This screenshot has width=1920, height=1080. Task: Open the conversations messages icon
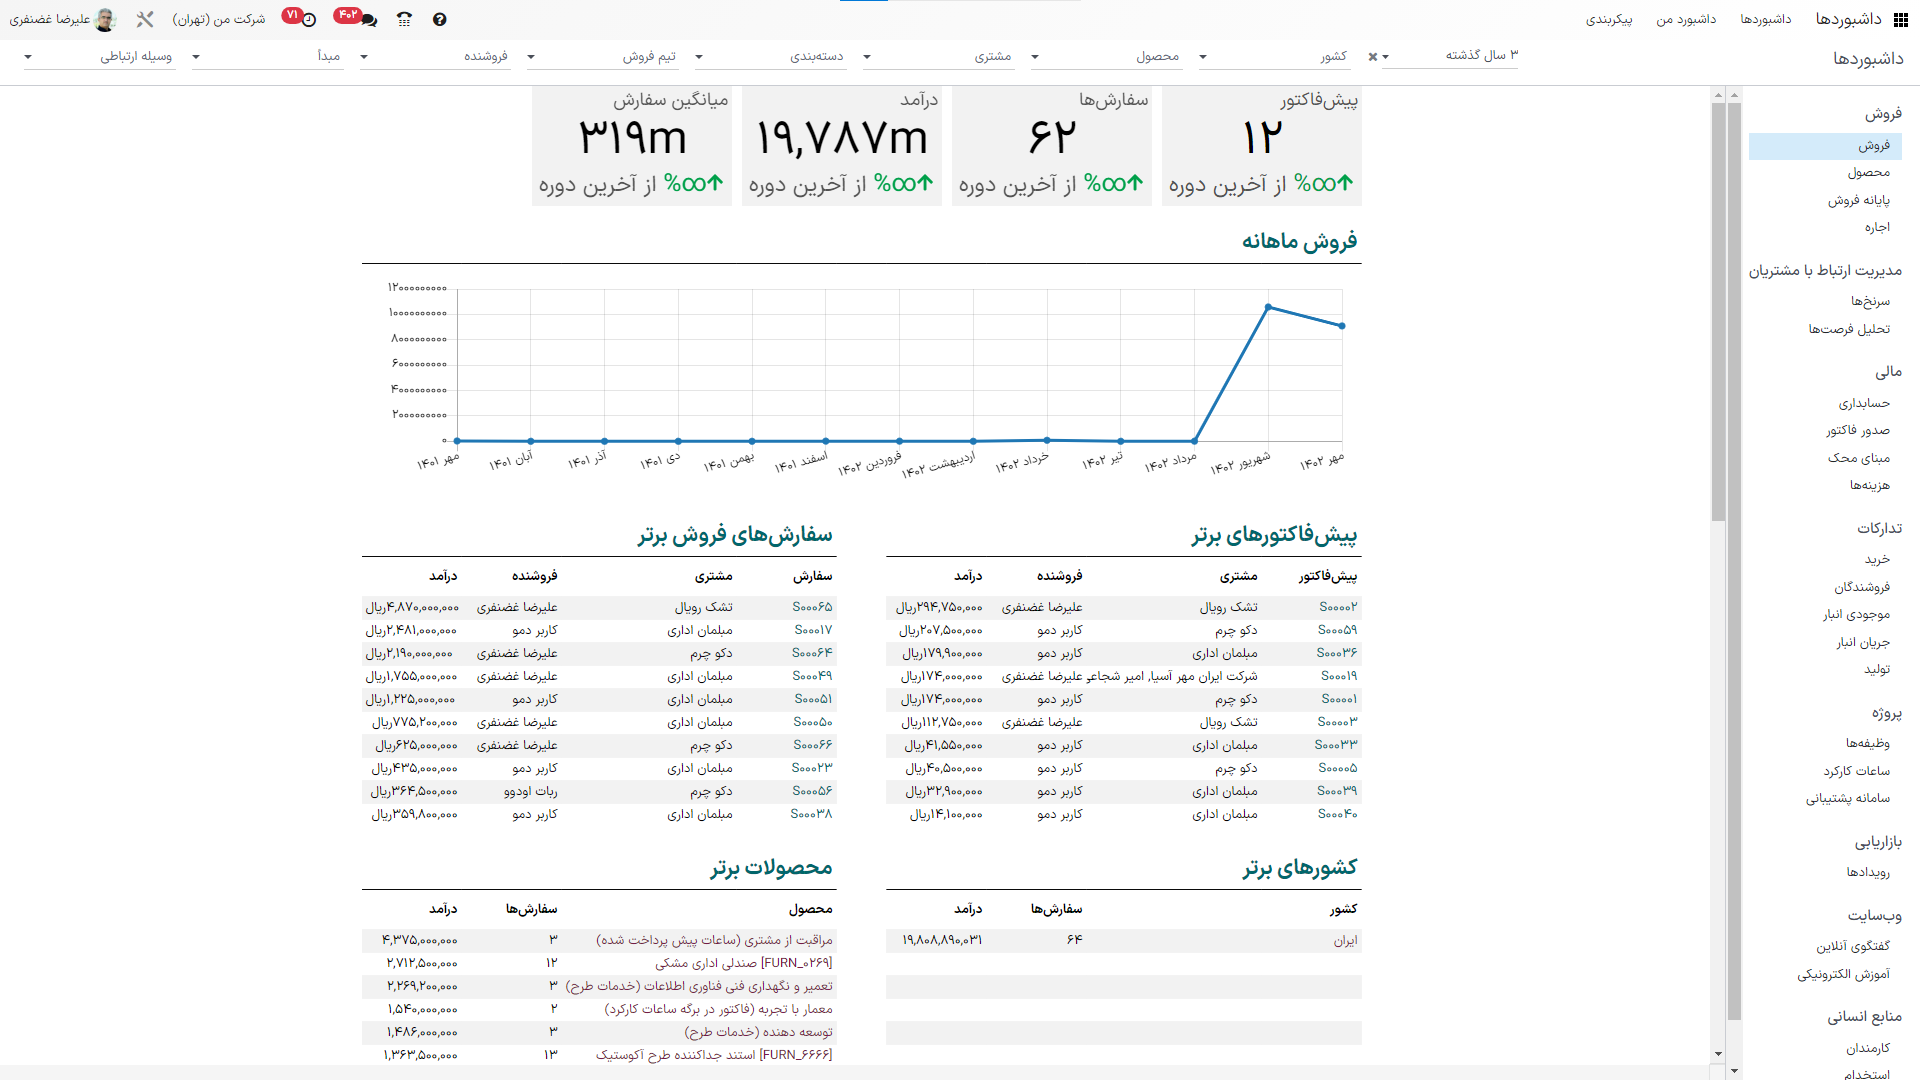point(368,19)
